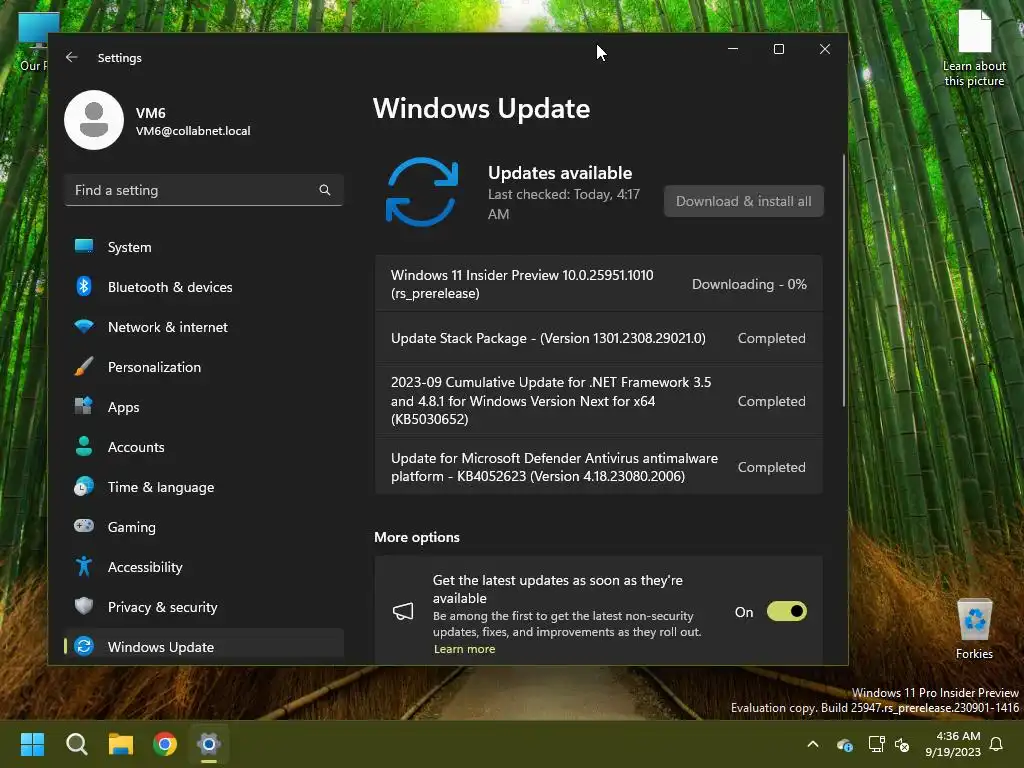Select Update Stack Package row
This screenshot has width=1024, height=768.
pos(599,338)
